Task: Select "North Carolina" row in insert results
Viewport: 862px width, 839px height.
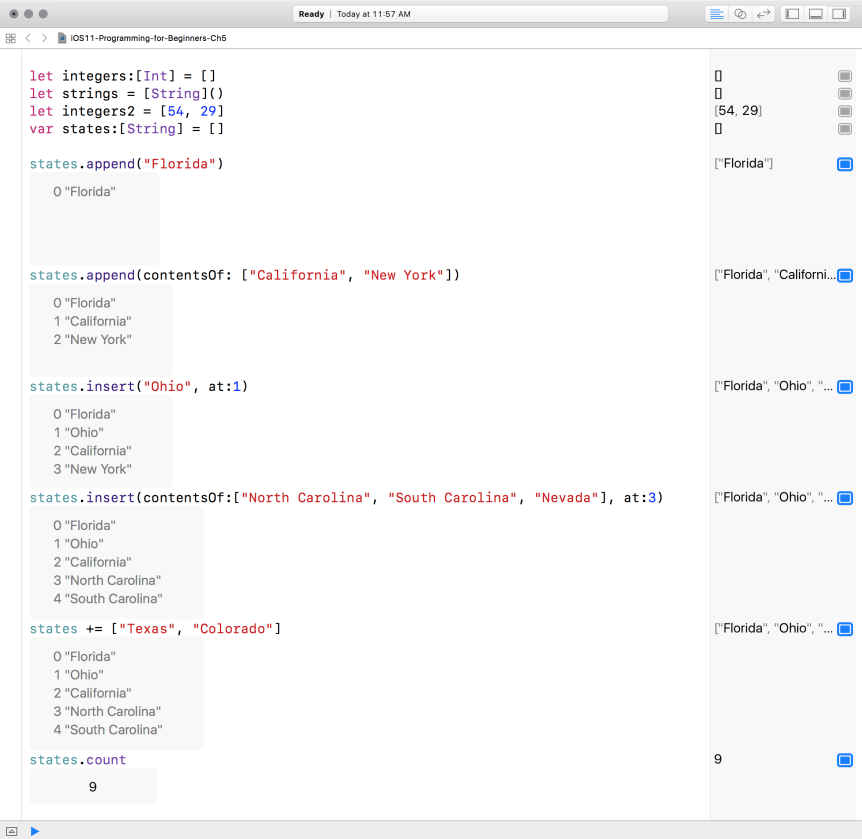Action: coord(107,580)
